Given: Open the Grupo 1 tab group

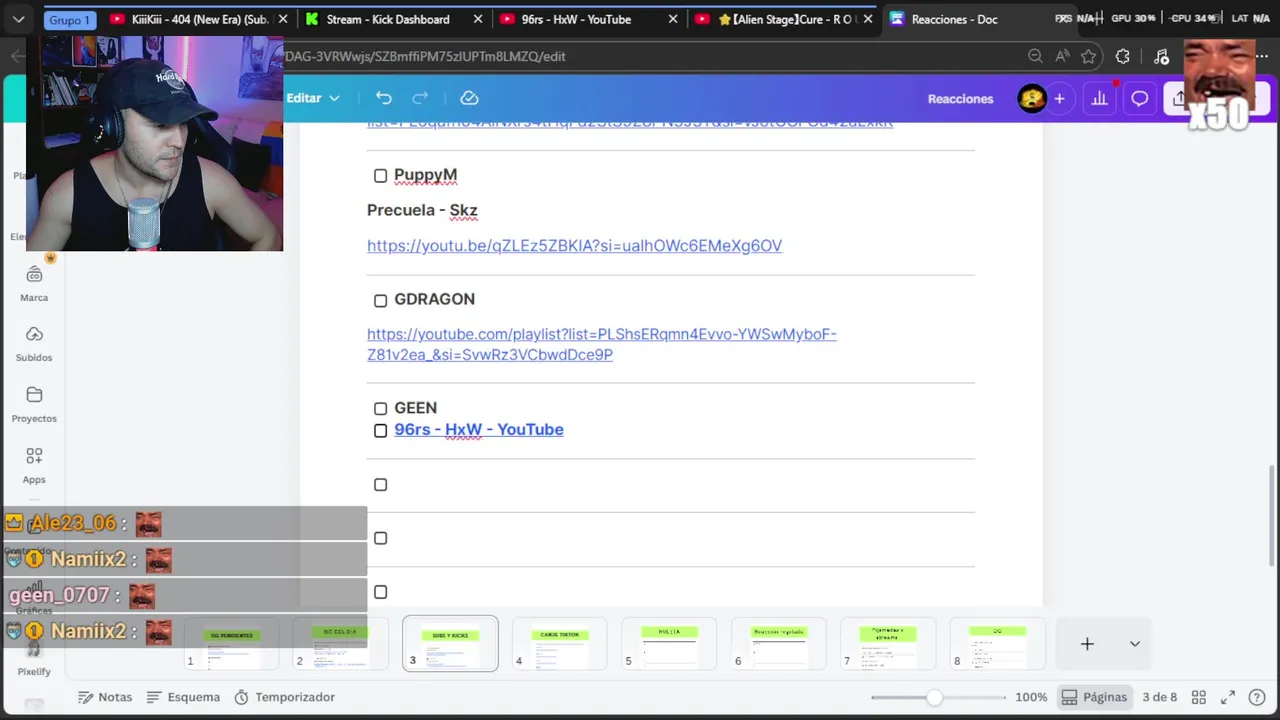Looking at the screenshot, I should (x=69, y=20).
